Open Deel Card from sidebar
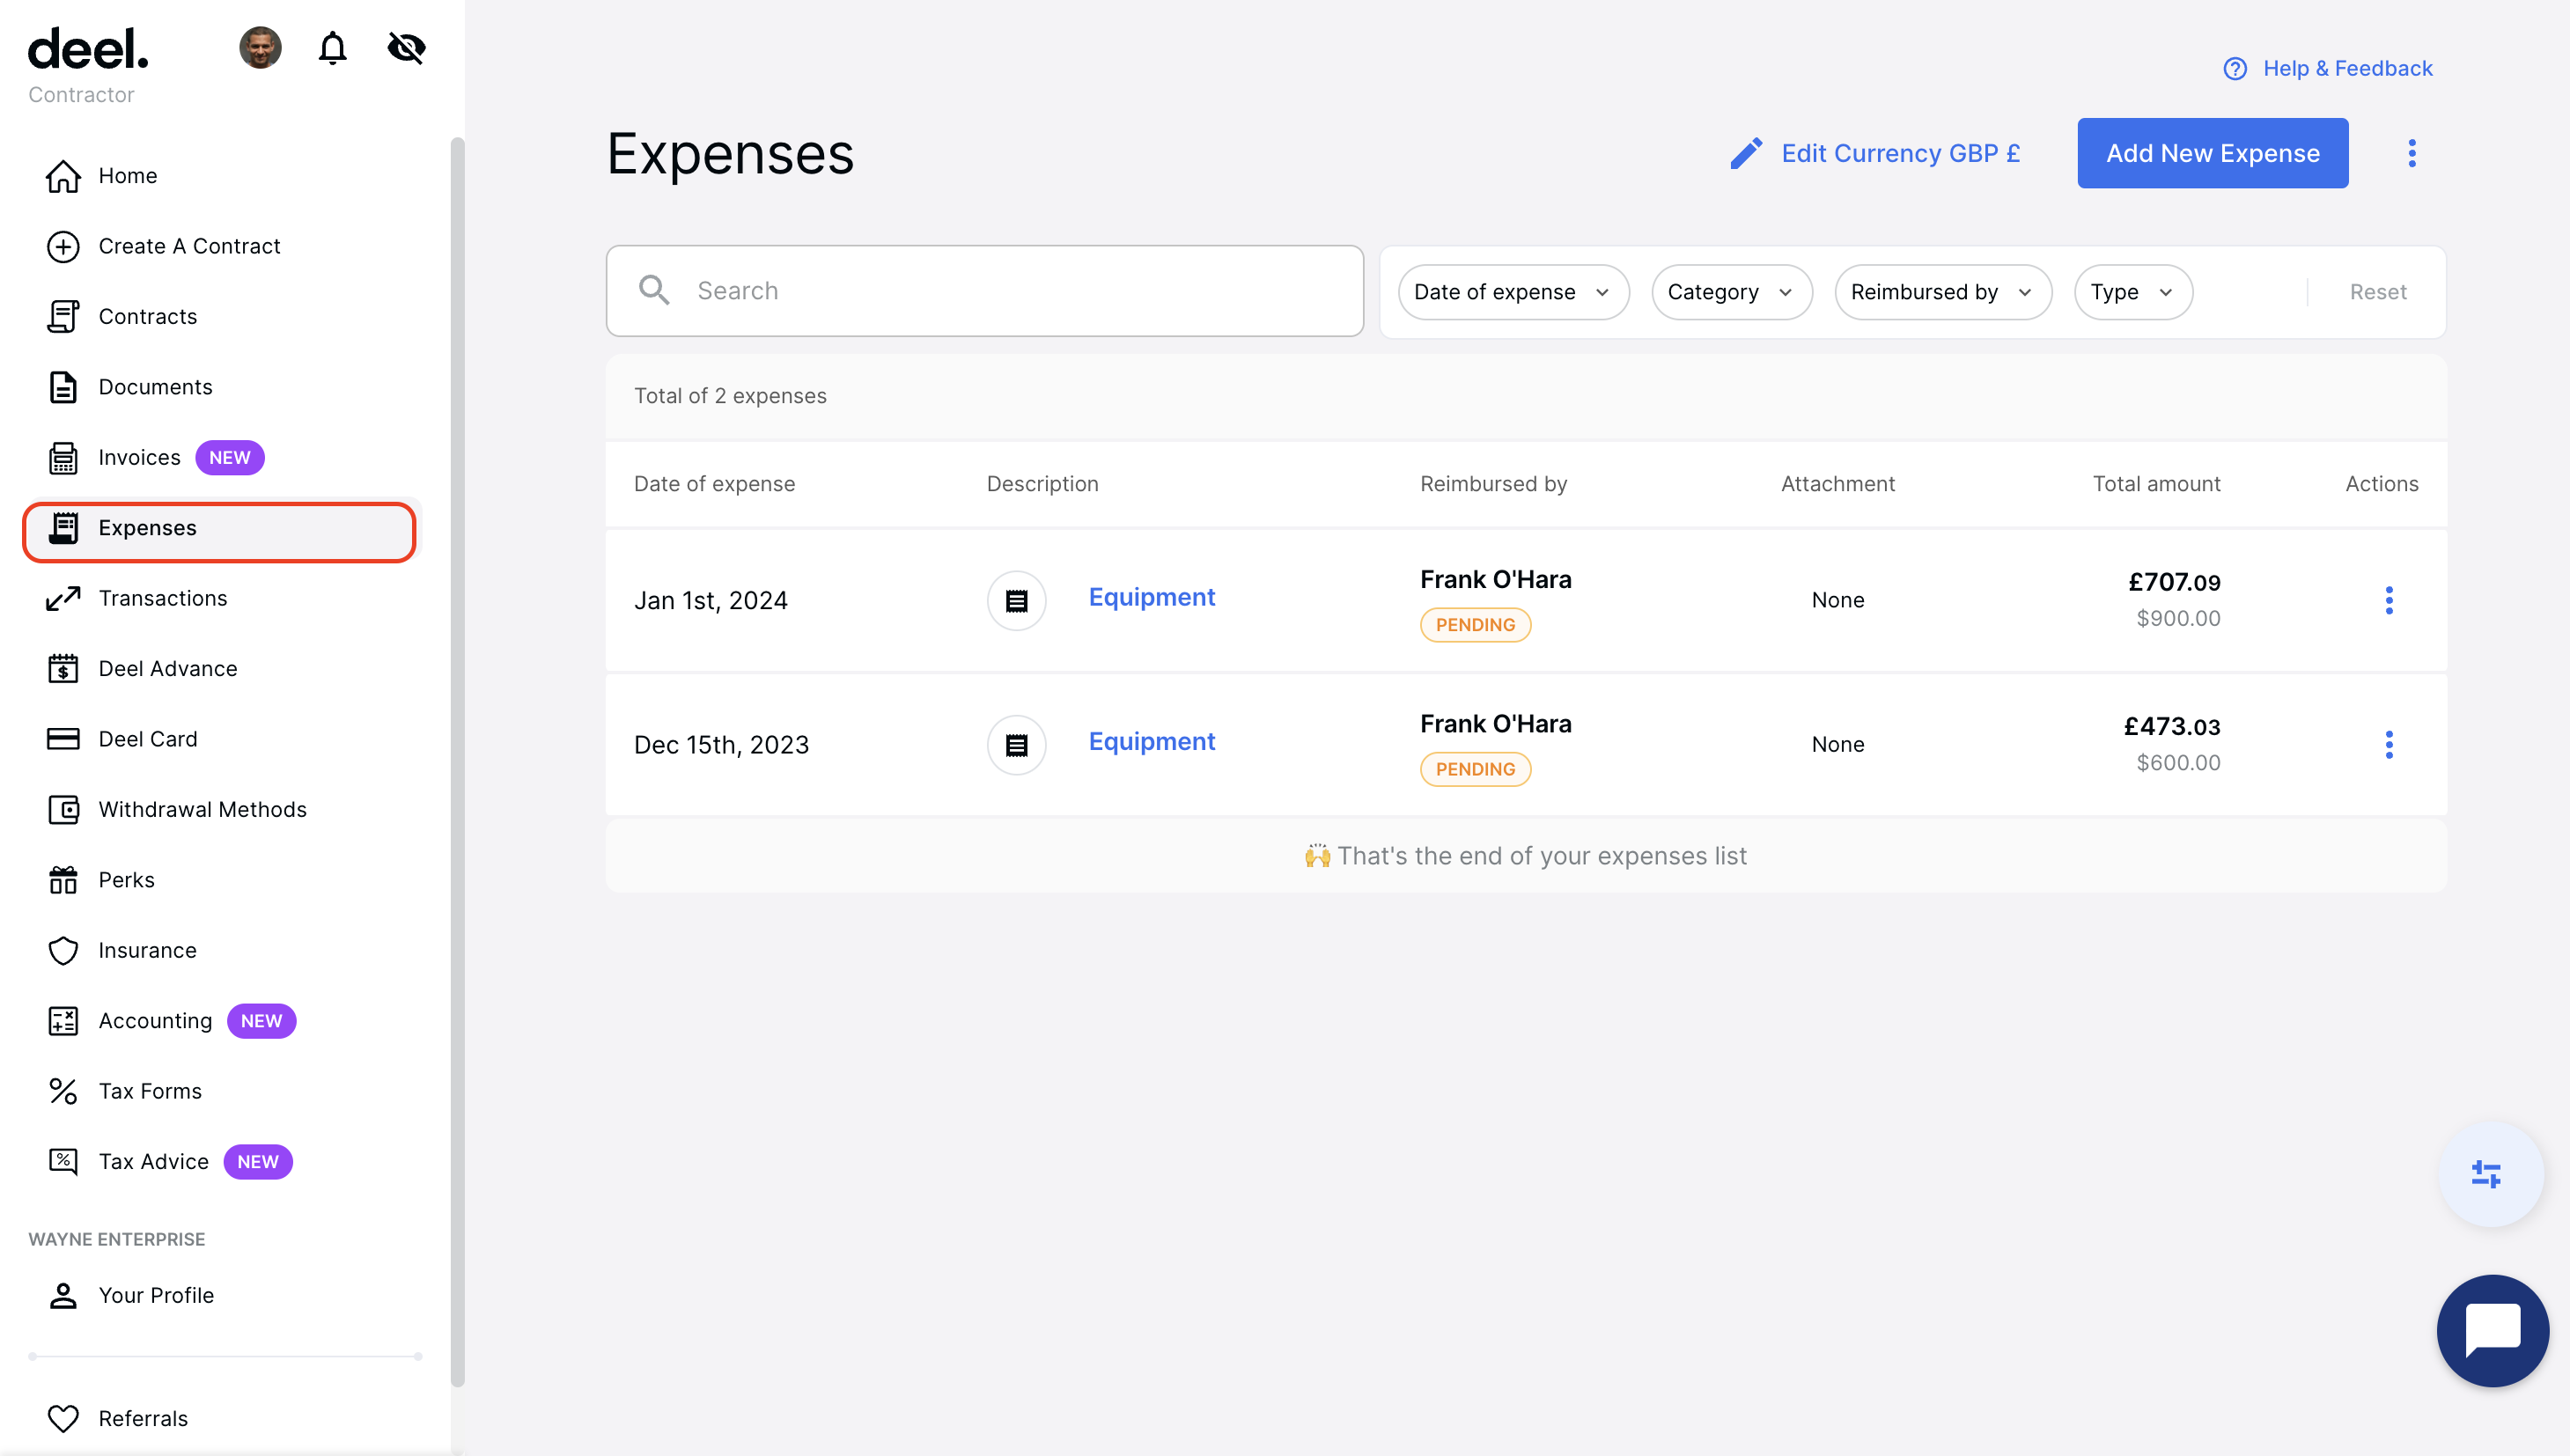The image size is (2570, 1456). 148,738
